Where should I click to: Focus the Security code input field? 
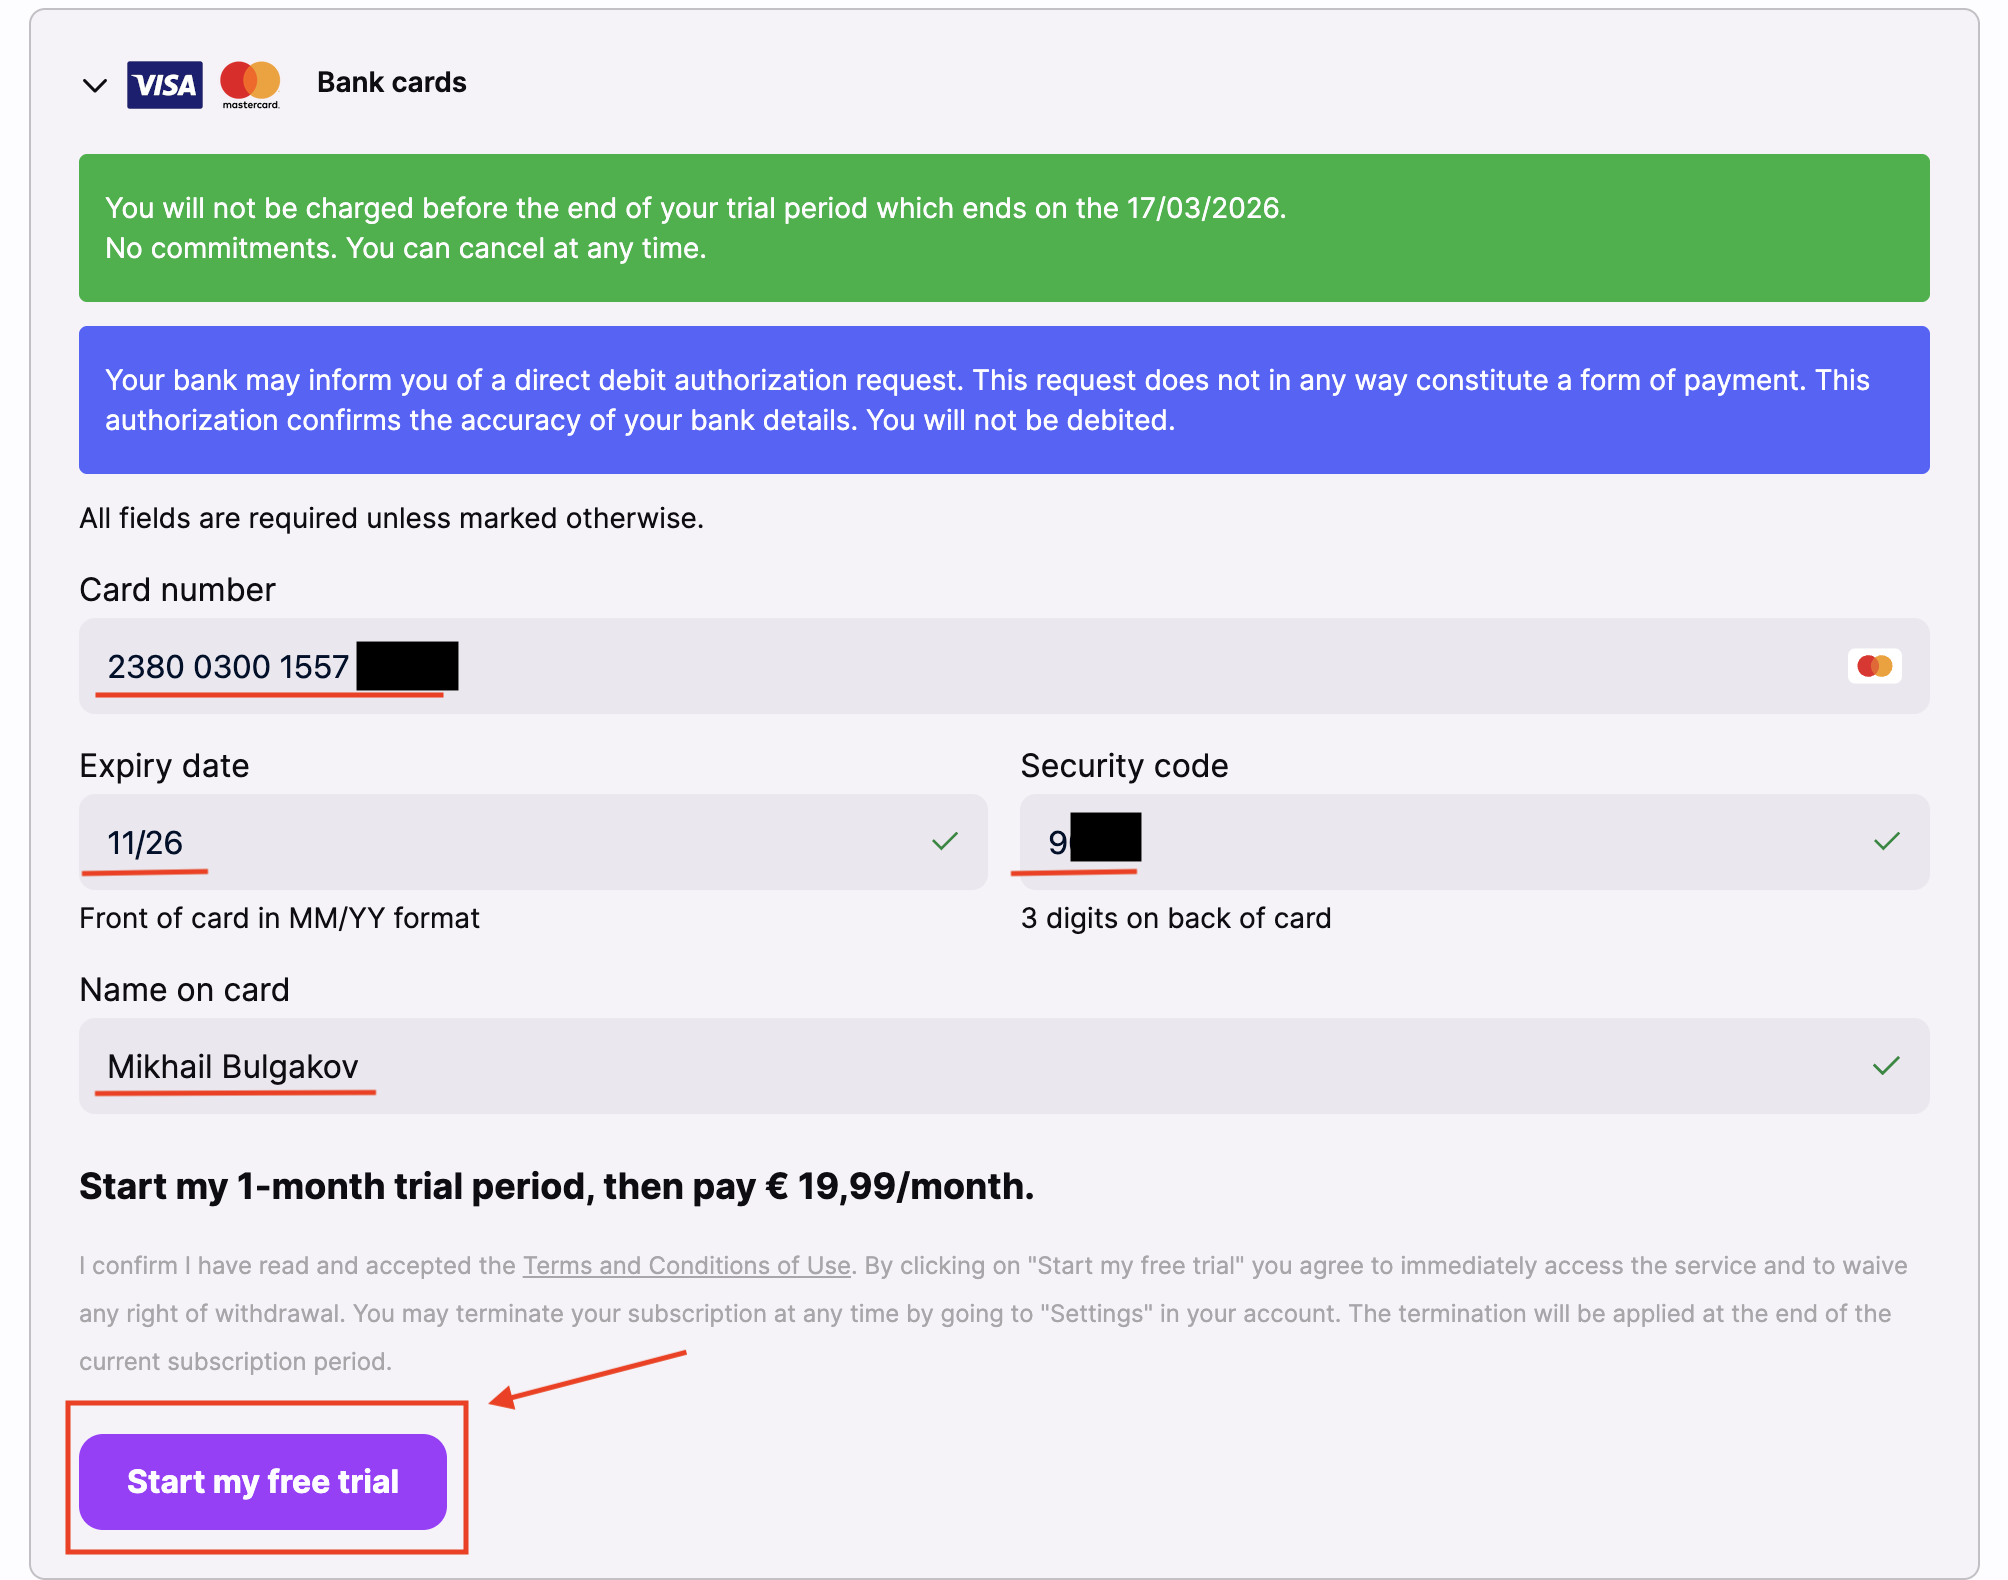pos(1450,842)
